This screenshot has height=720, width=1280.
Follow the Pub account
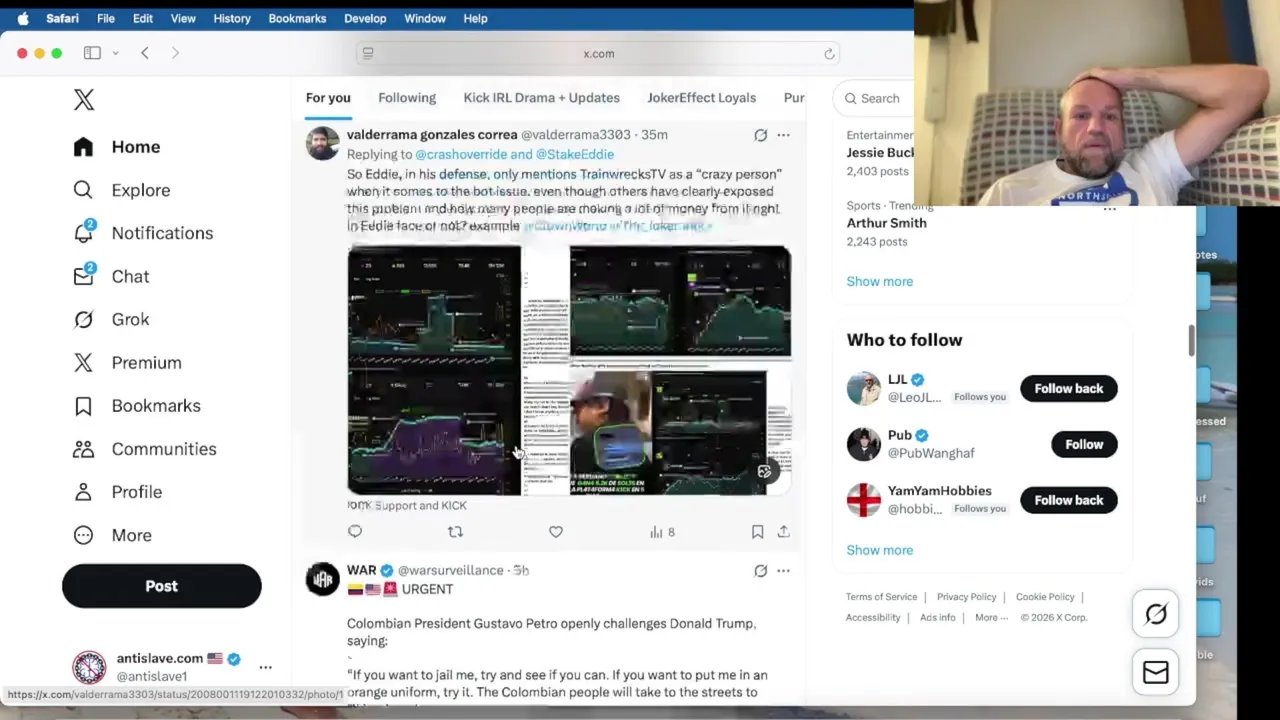(x=1084, y=444)
